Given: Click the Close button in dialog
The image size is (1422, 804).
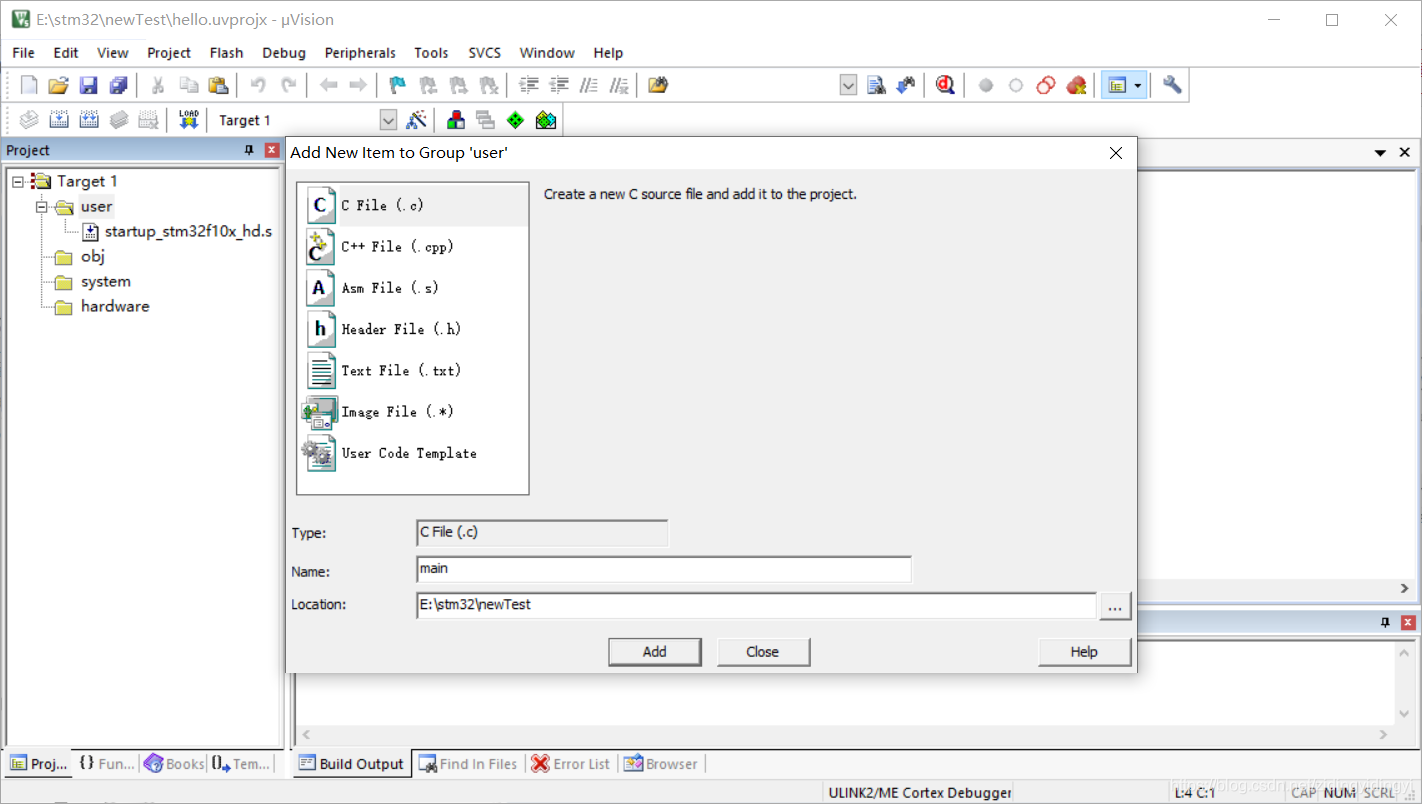Looking at the screenshot, I should (x=763, y=652).
